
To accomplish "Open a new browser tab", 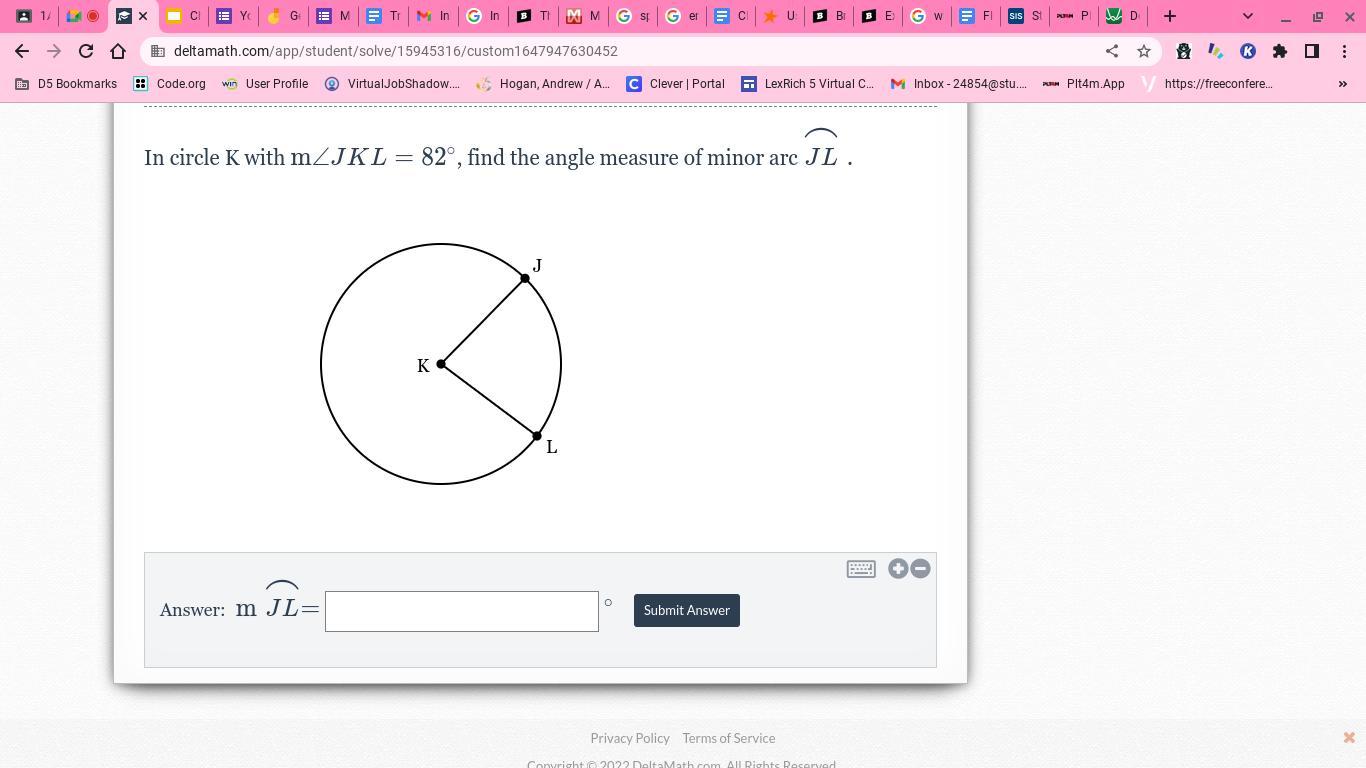I will (1170, 16).
